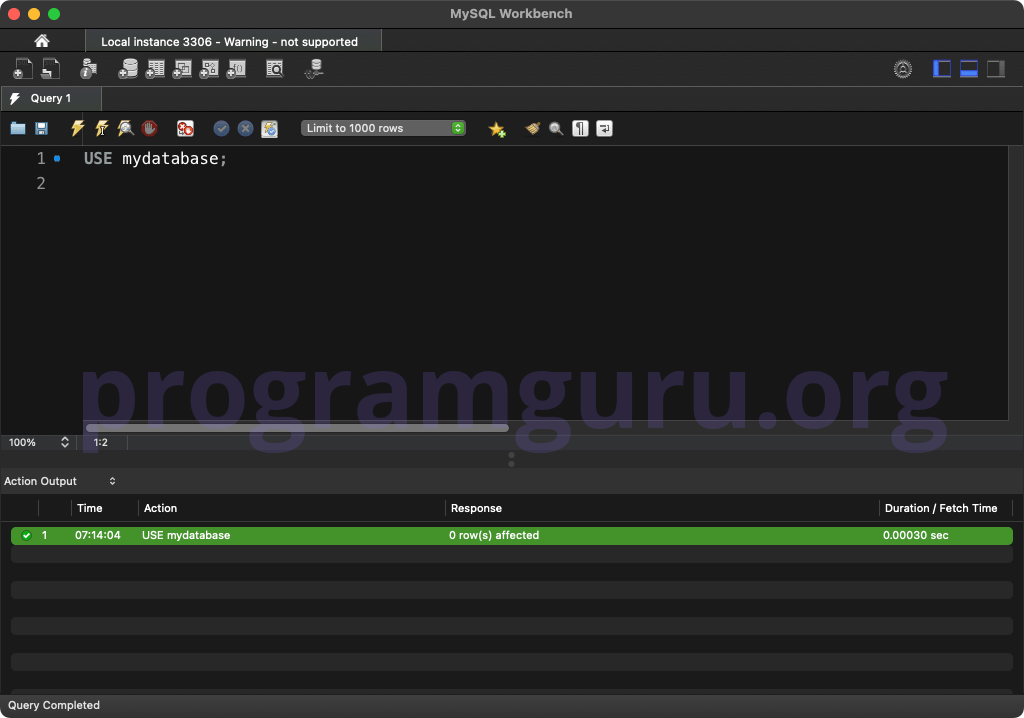Run Explain plan for statement
Screen dimensions: 1024x718
[125, 128]
